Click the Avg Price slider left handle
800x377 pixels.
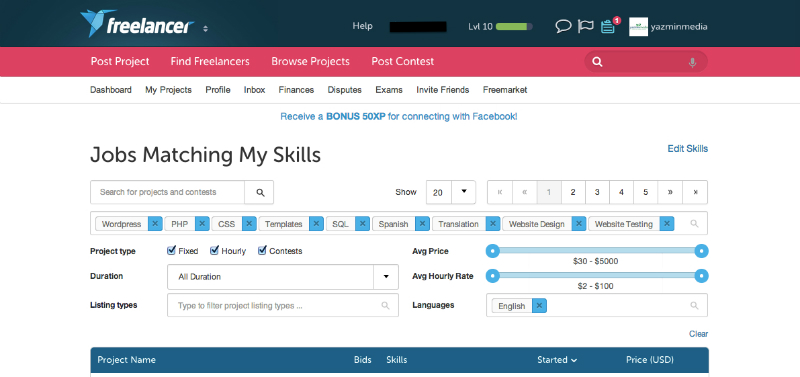492,251
